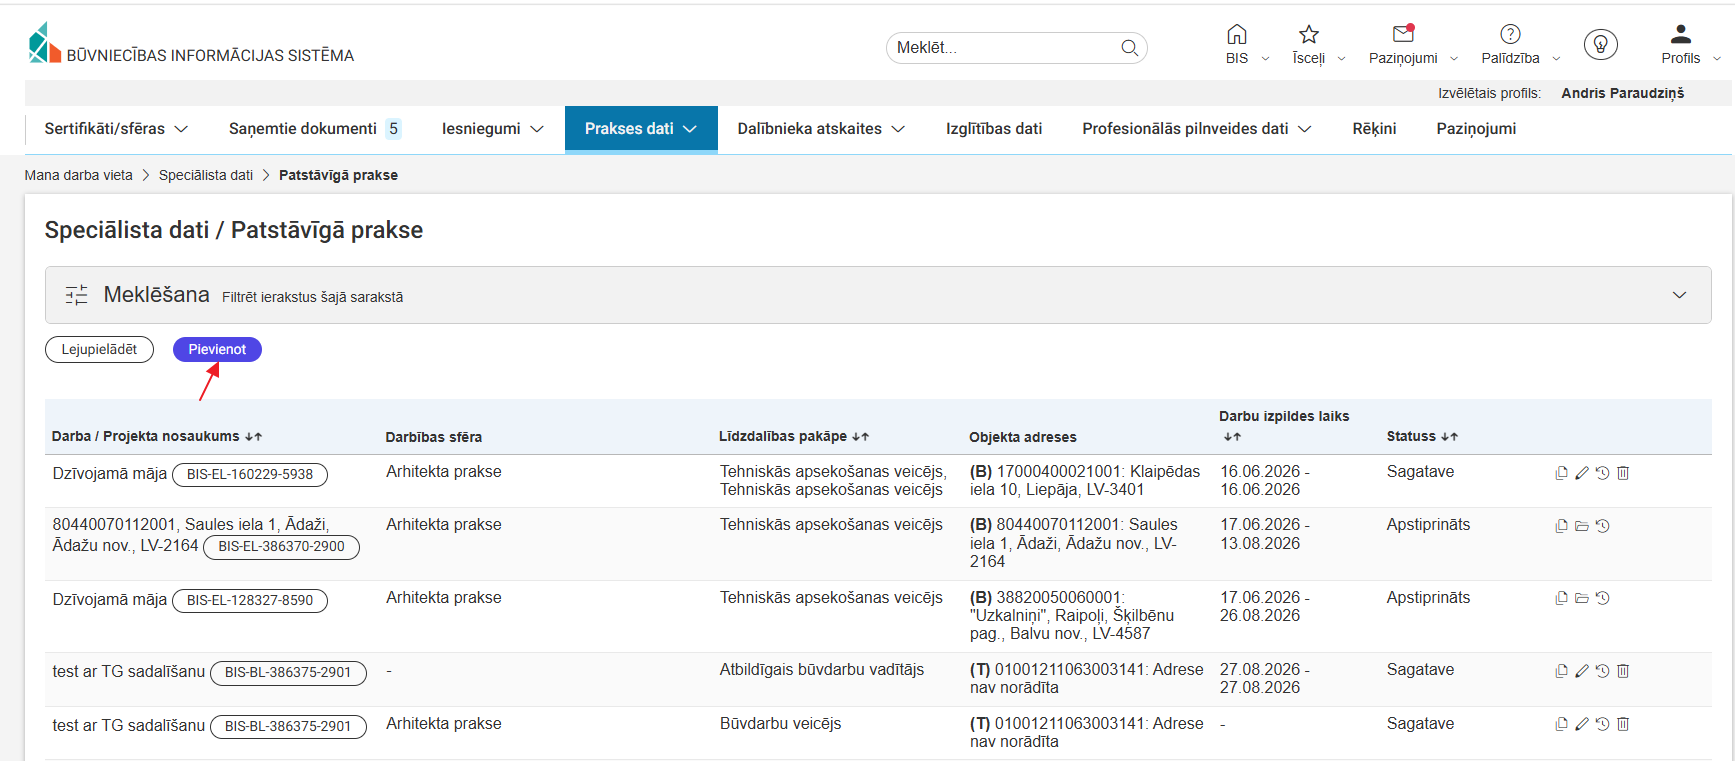Open the envelope notifications icon in header

(1403, 34)
